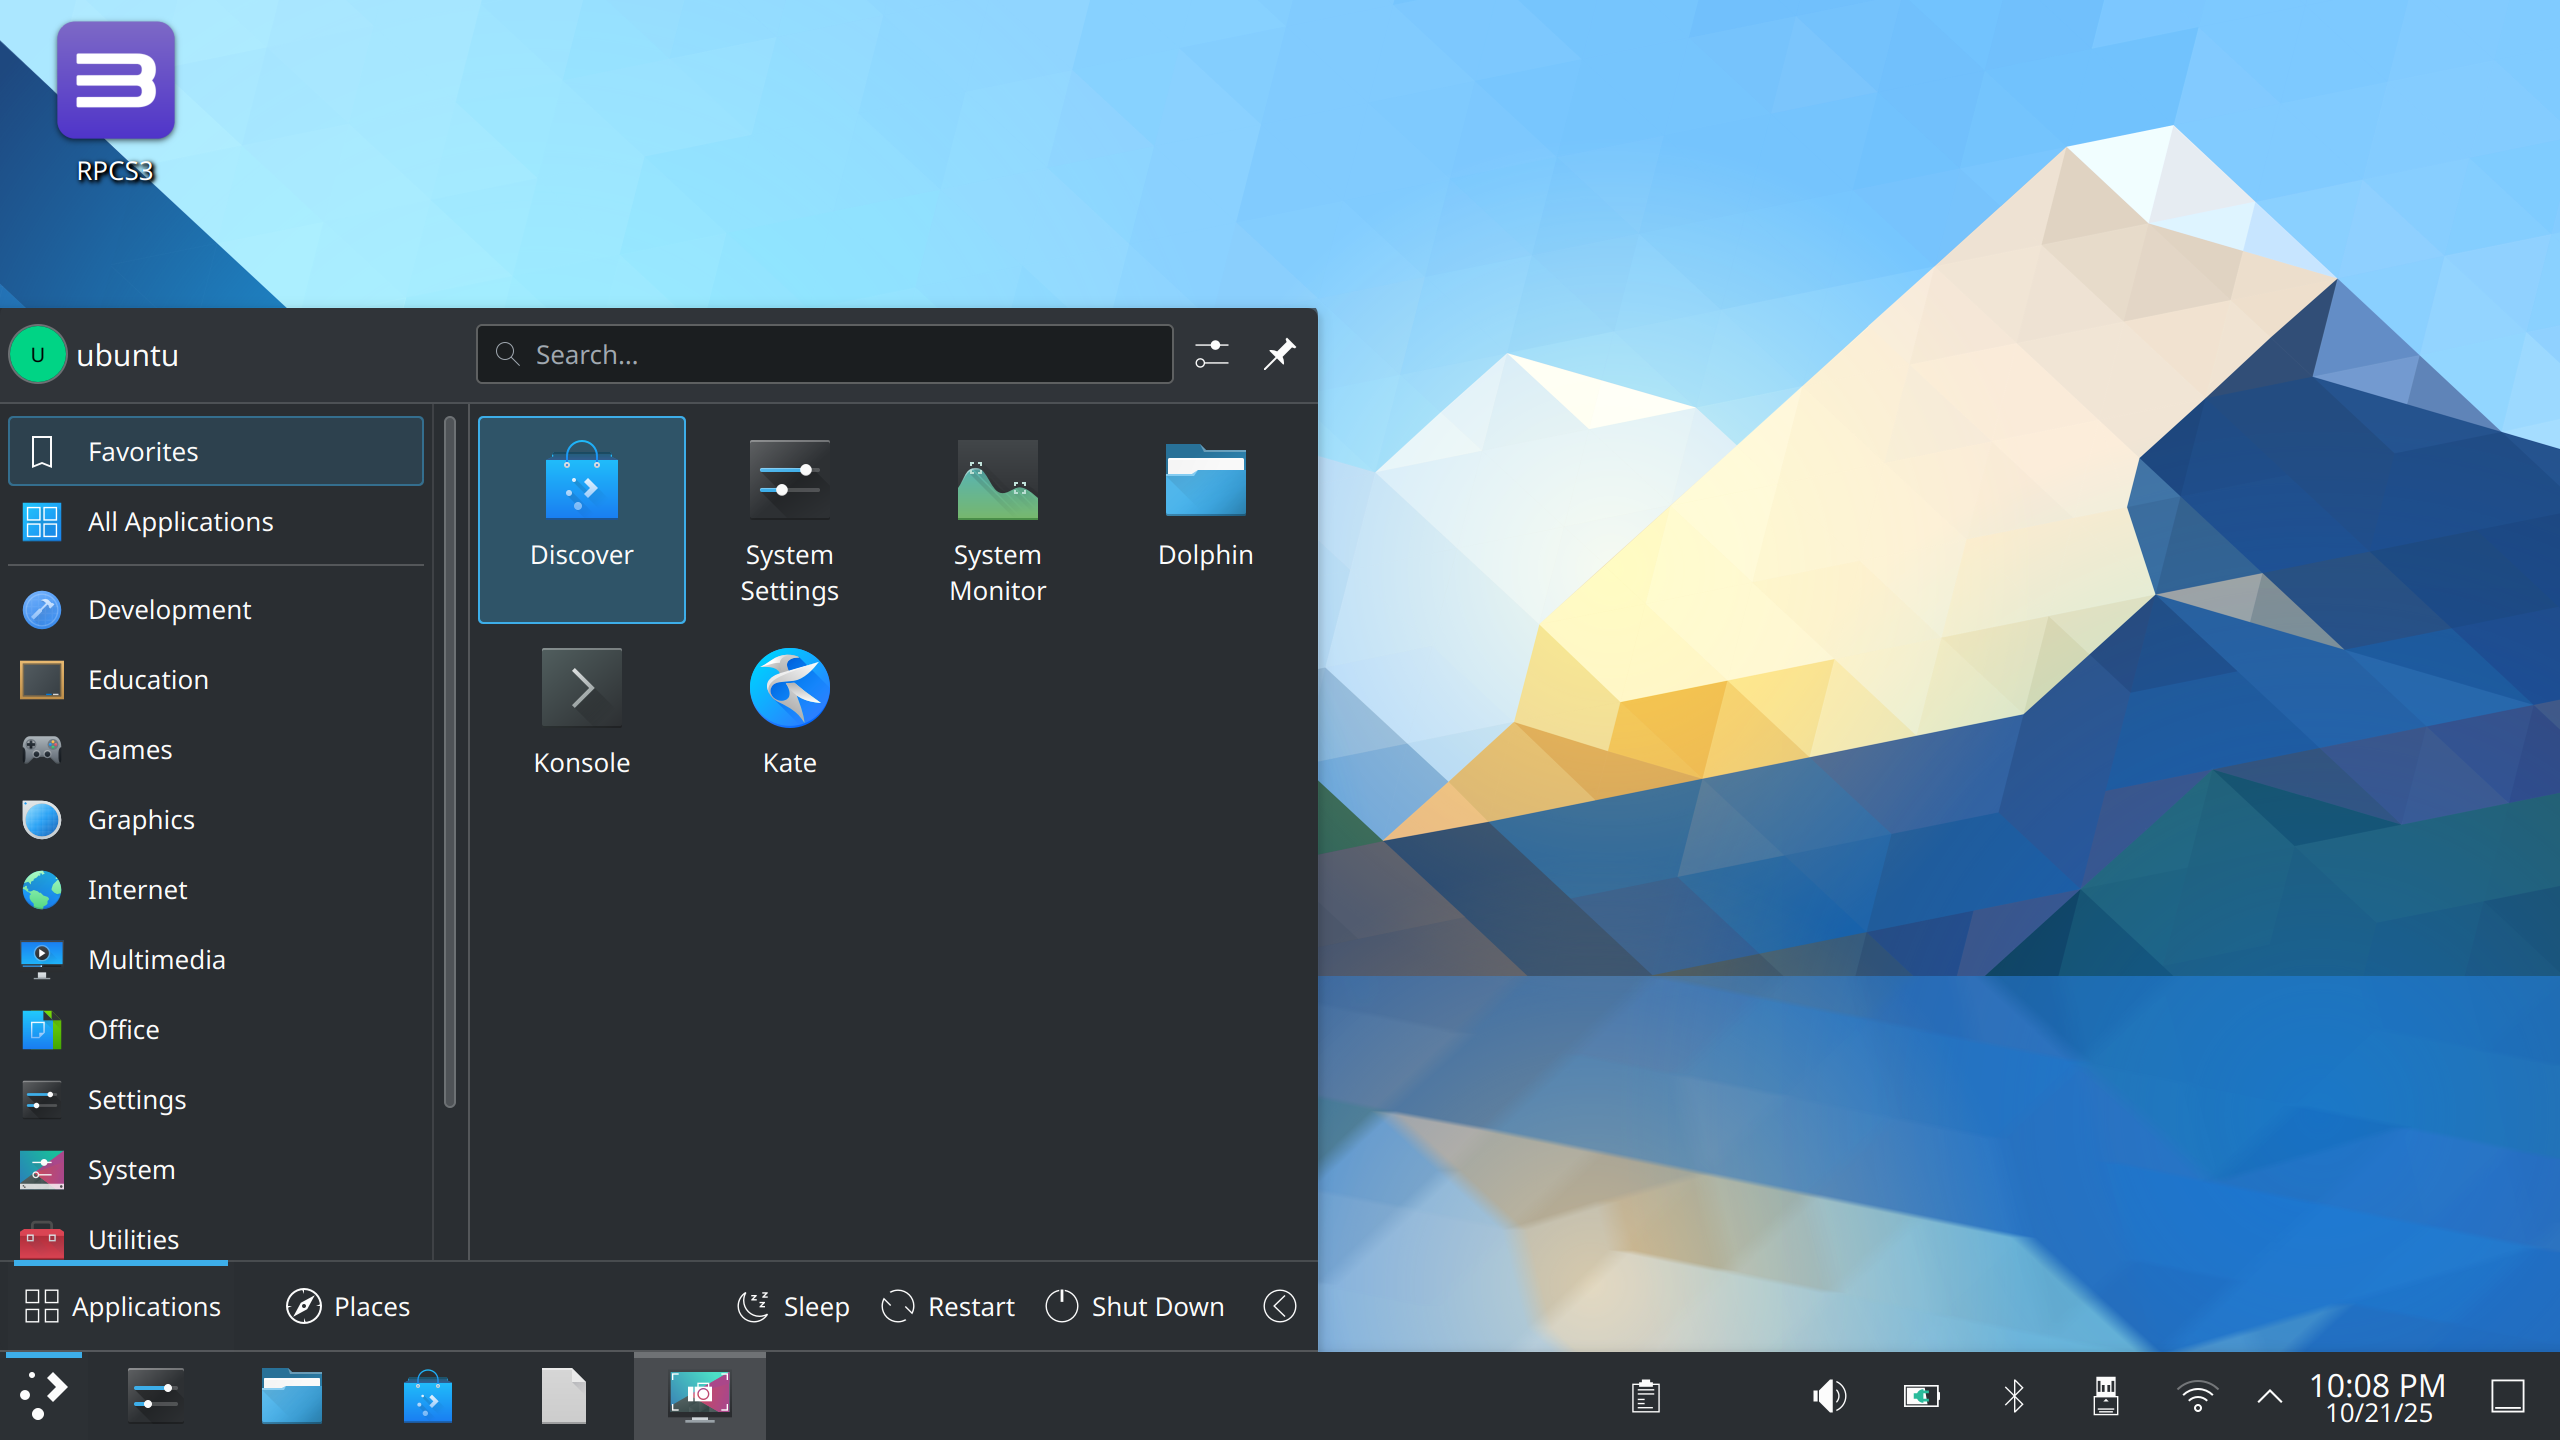Open the search sort options next to the search bar
Image resolution: width=2560 pixels, height=1440 pixels.
(1212, 354)
